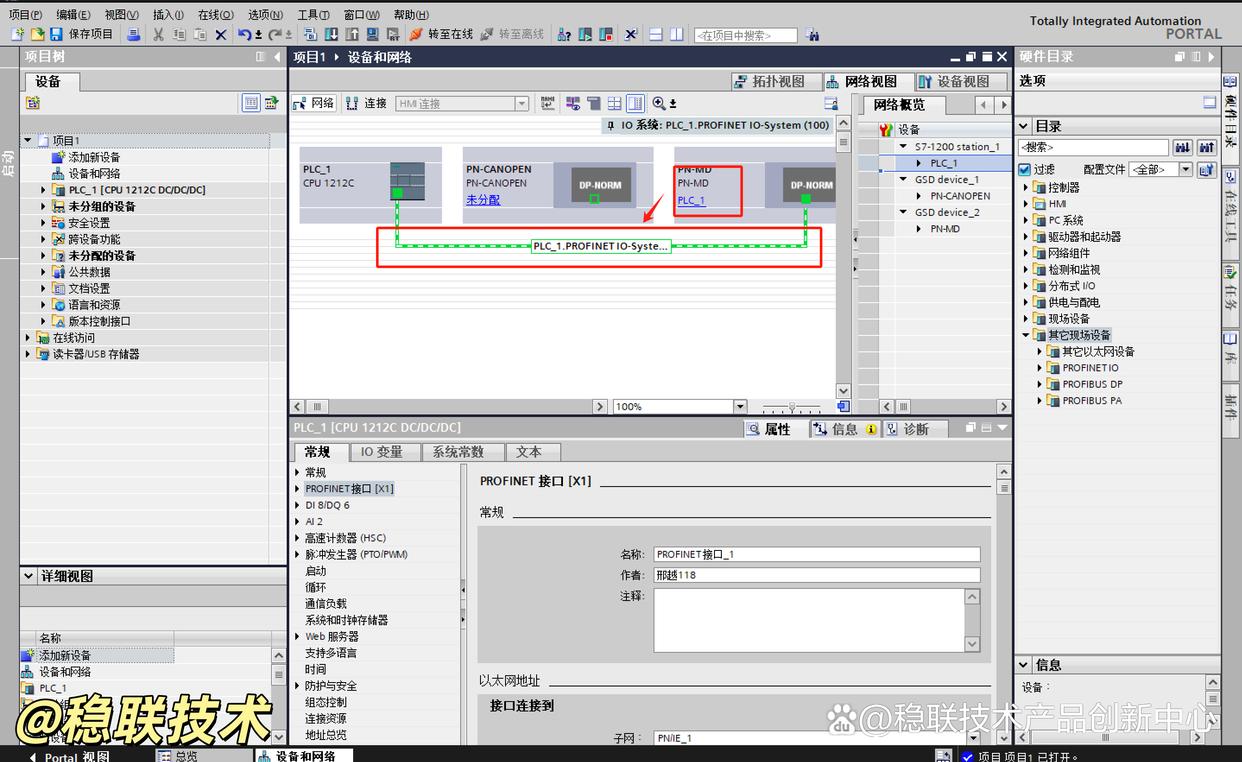Click the accessible devices icon

(x=563, y=34)
